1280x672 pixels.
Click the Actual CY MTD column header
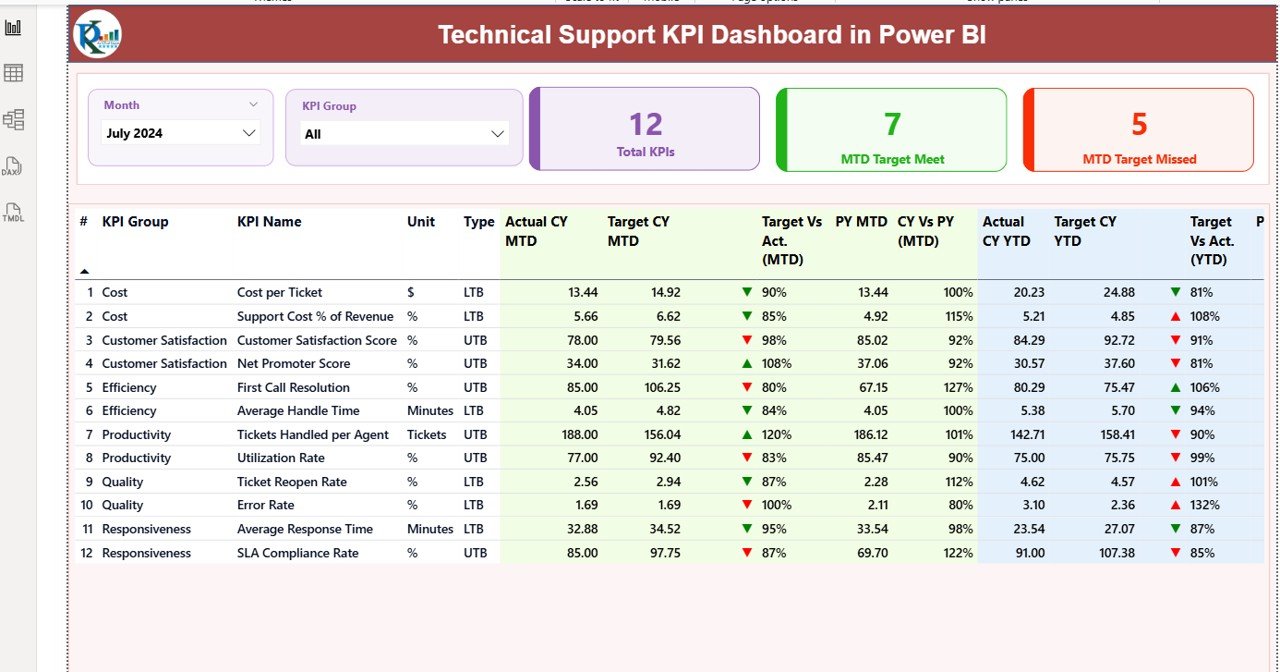pyautogui.click(x=539, y=231)
